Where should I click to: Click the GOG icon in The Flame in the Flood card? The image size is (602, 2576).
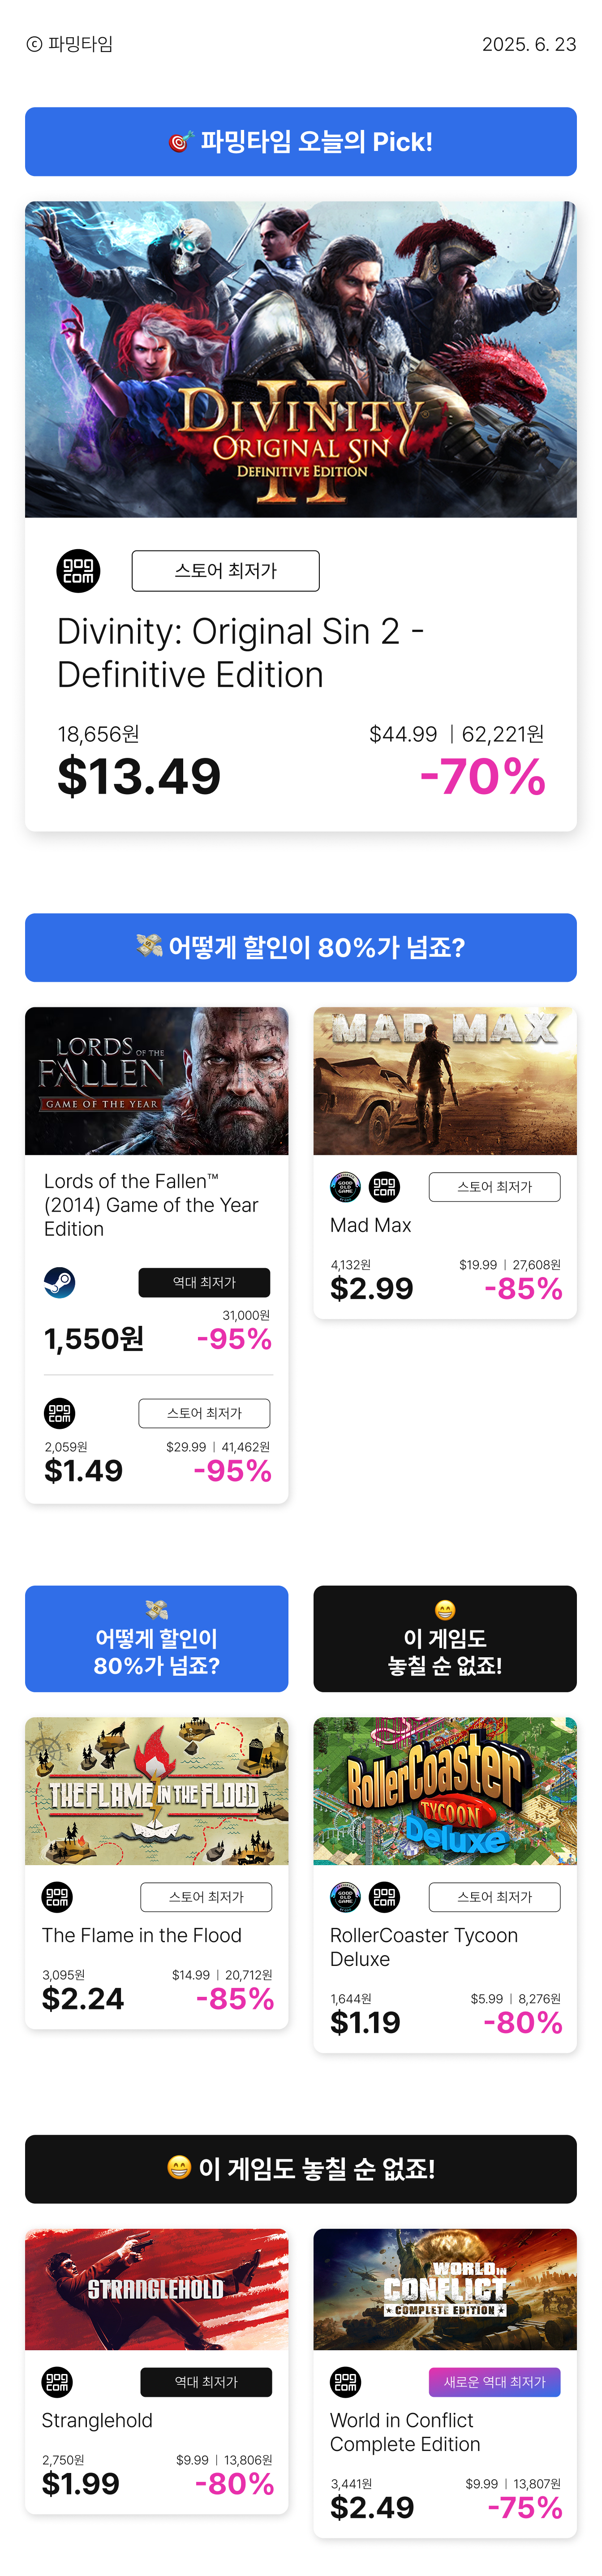(x=57, y=1896)
